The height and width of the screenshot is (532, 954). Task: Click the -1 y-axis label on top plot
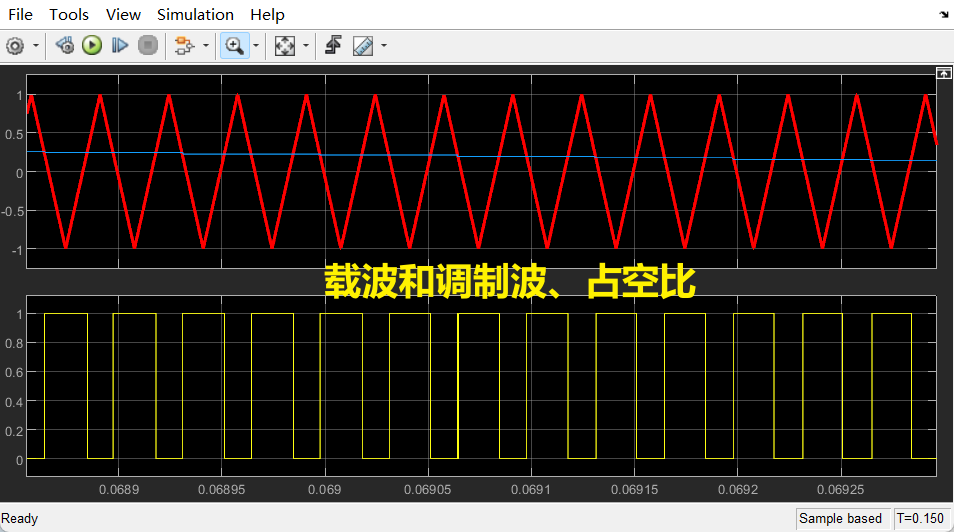click(x=16, y=250)
